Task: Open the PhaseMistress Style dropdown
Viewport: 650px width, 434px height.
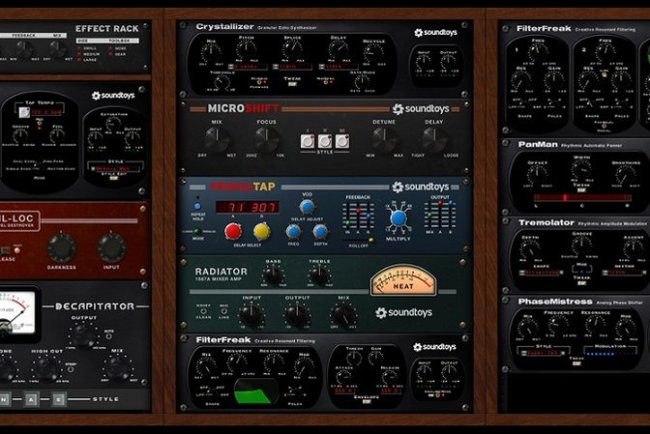Action: coord(544,353)
